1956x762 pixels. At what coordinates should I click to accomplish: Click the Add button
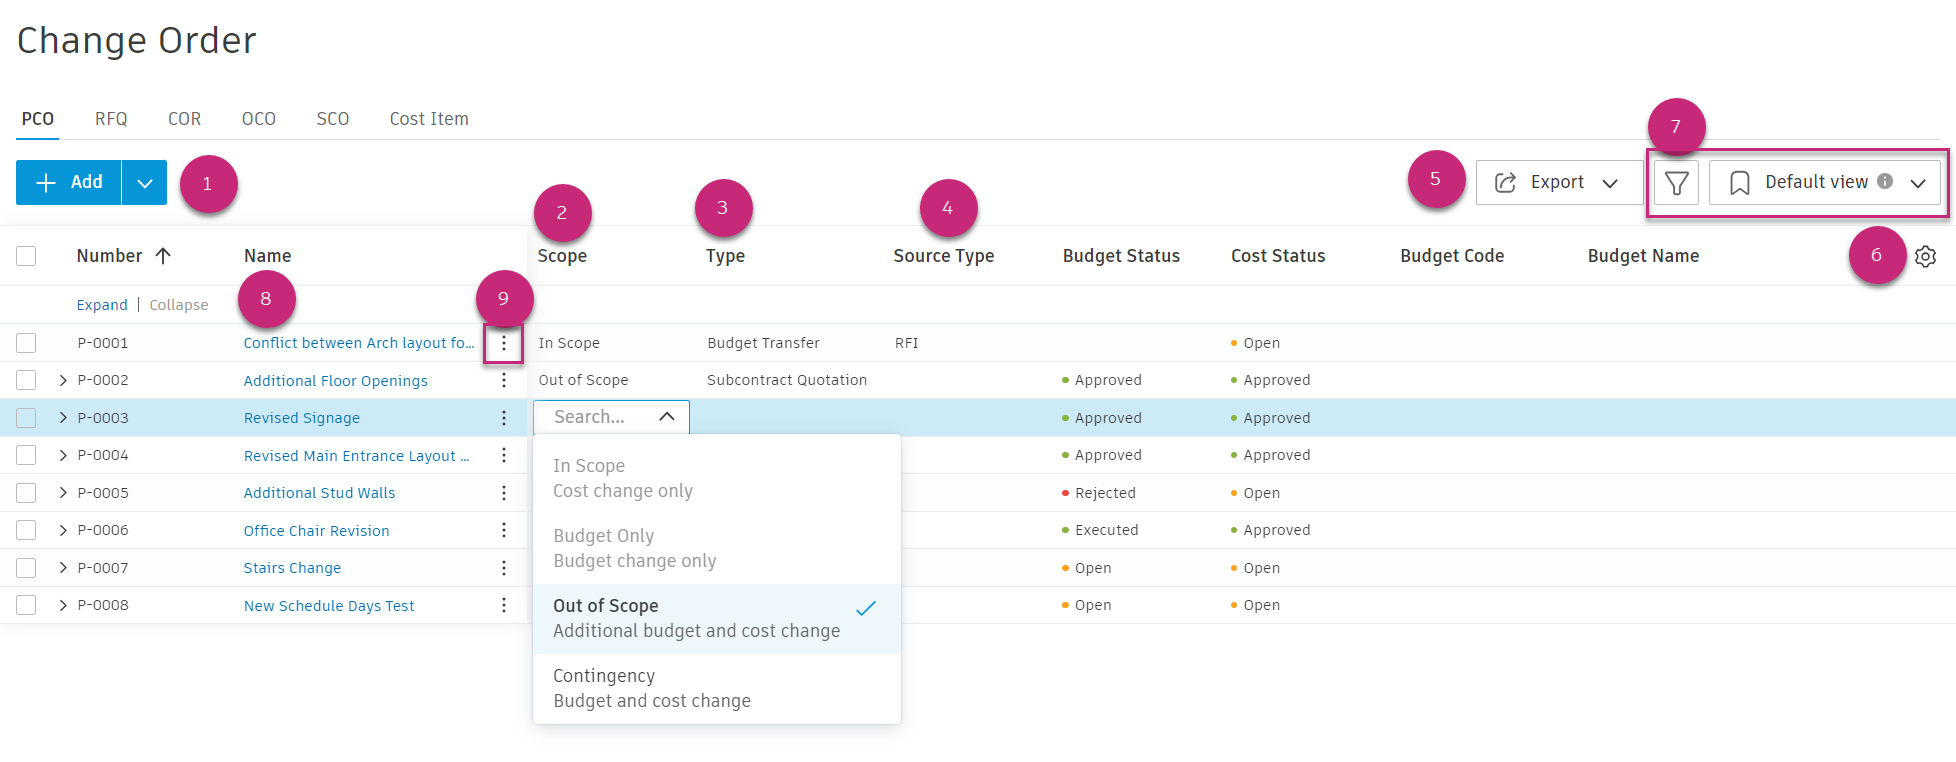(69, 183)
